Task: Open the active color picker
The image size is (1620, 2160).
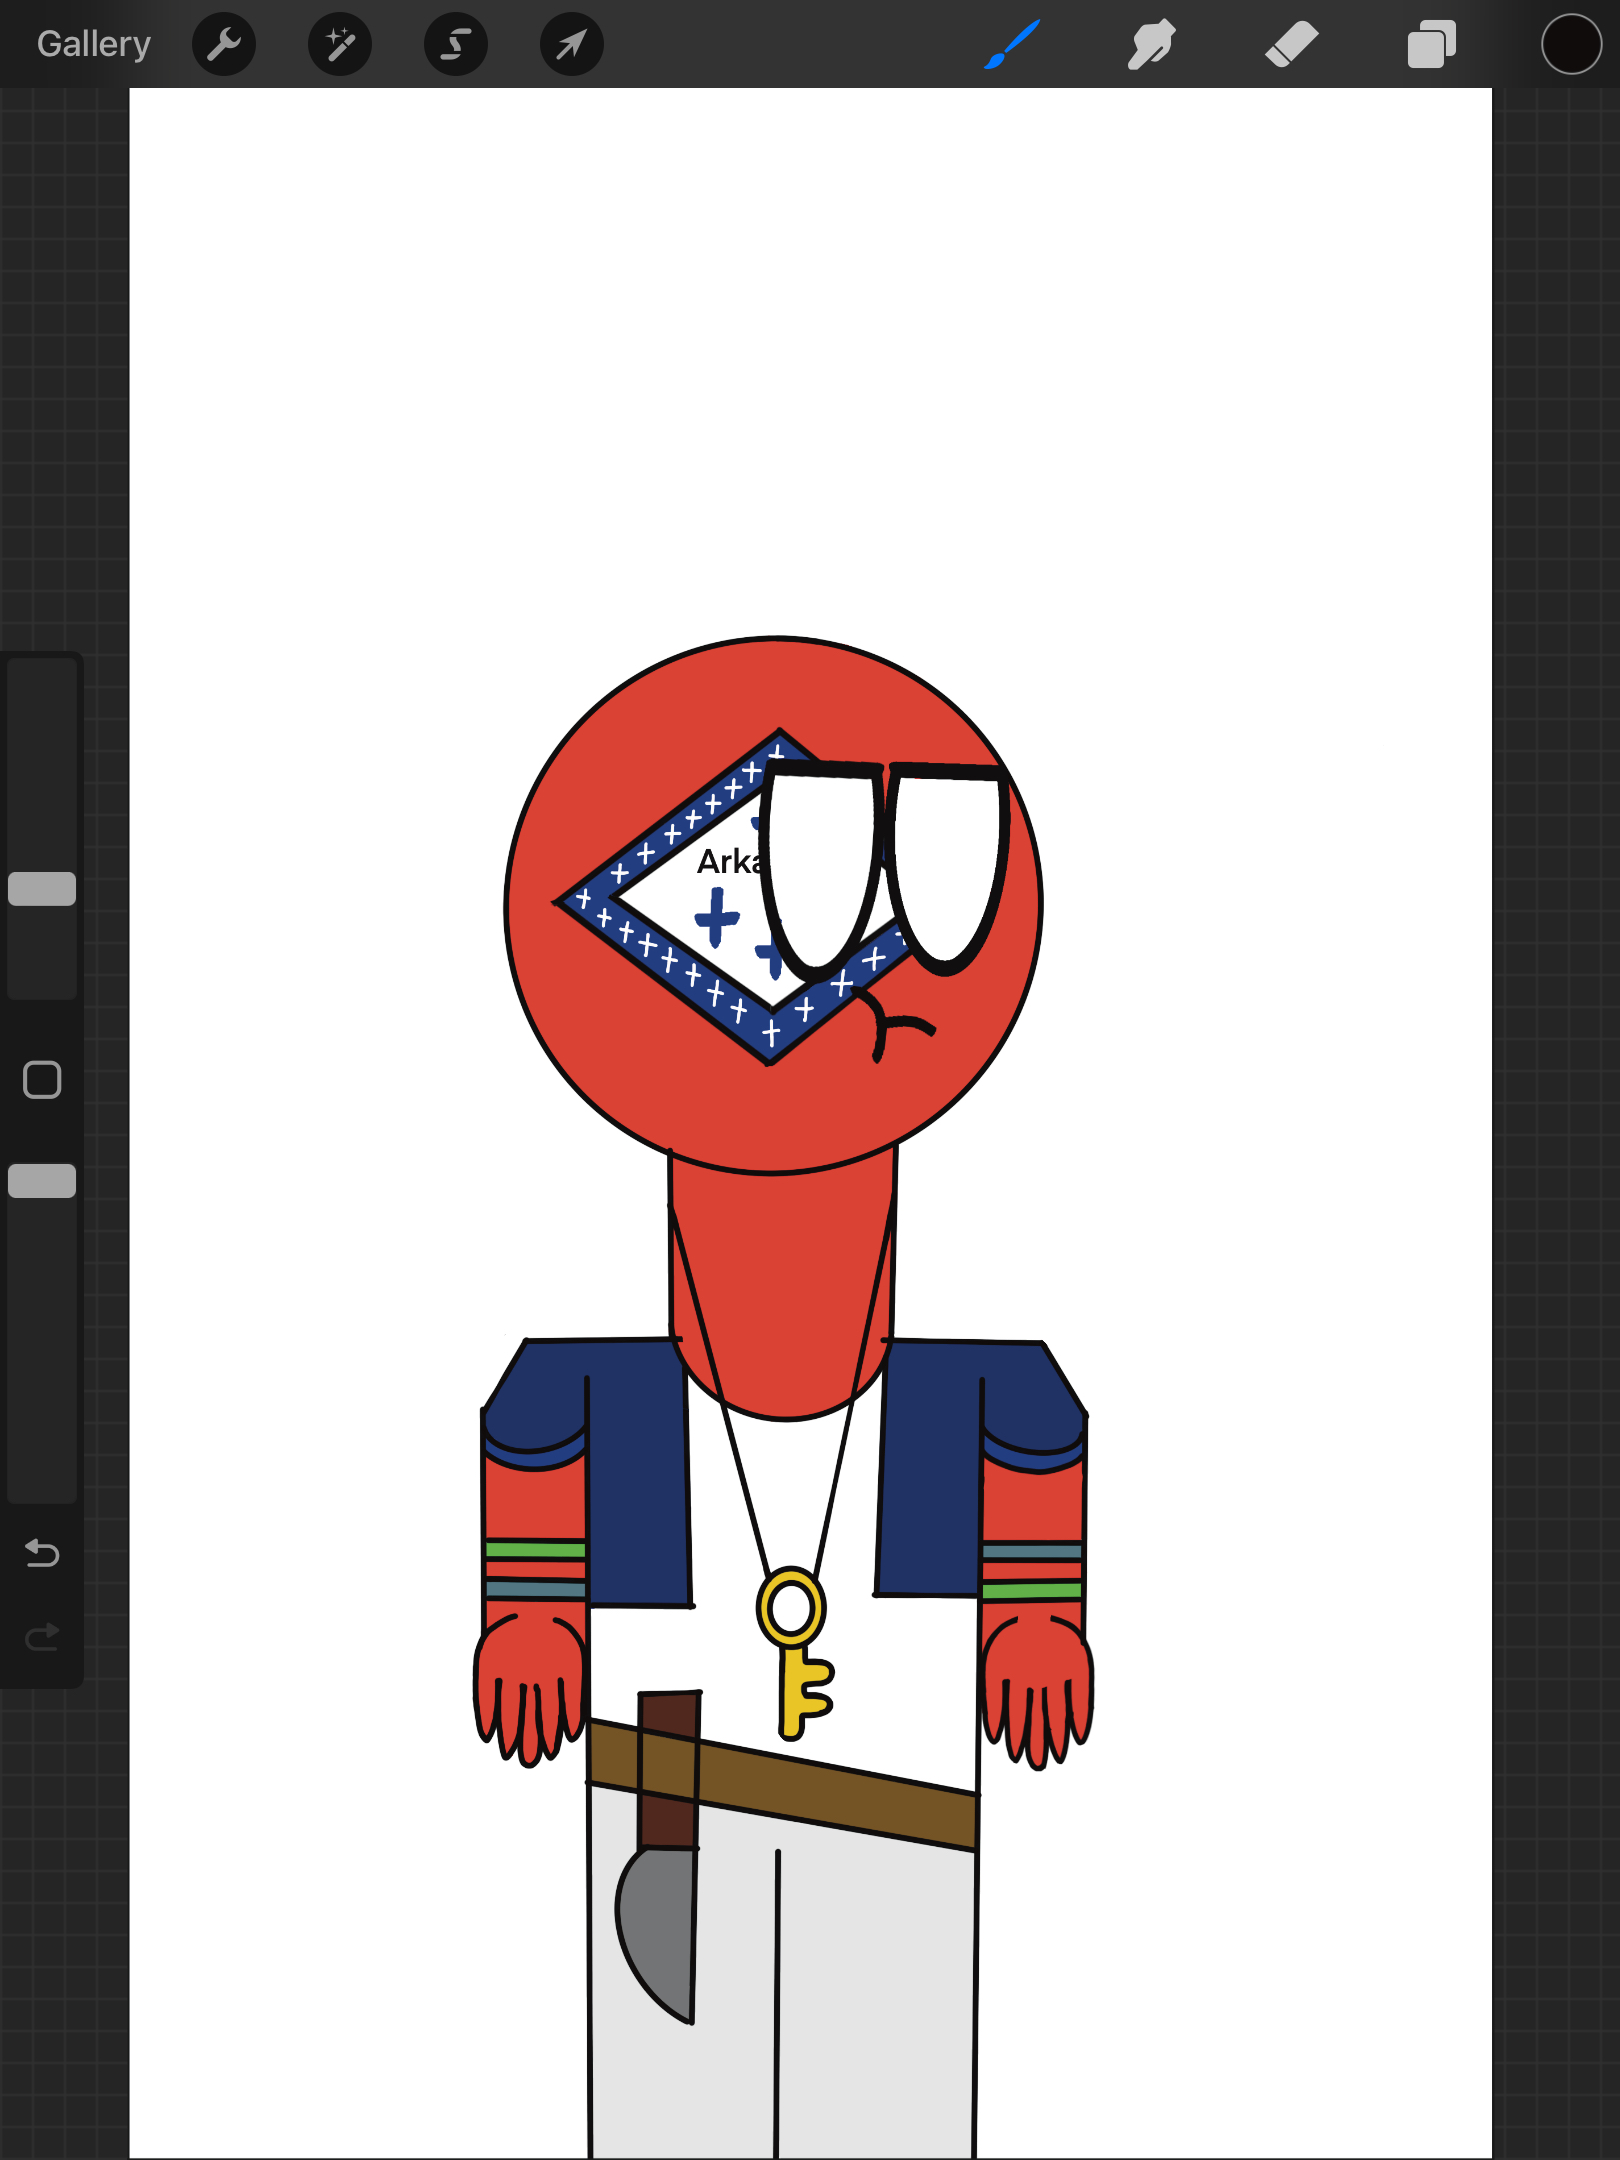Action: point(1571,44)
